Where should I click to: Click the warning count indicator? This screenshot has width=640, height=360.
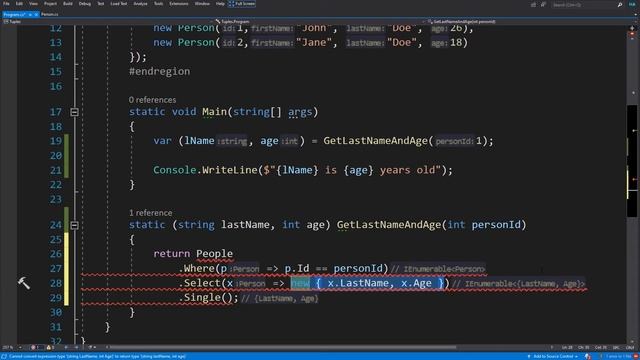[x=51, y=347]
